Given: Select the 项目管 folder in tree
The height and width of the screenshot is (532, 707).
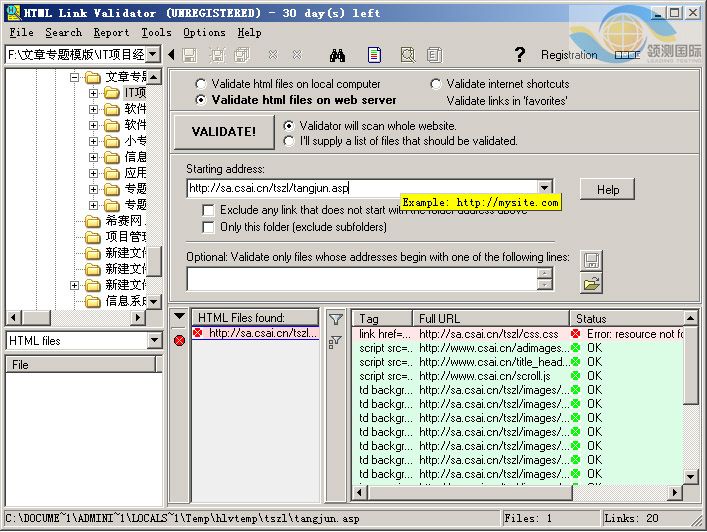Looking at the screenshot, I should pos(125,237).
